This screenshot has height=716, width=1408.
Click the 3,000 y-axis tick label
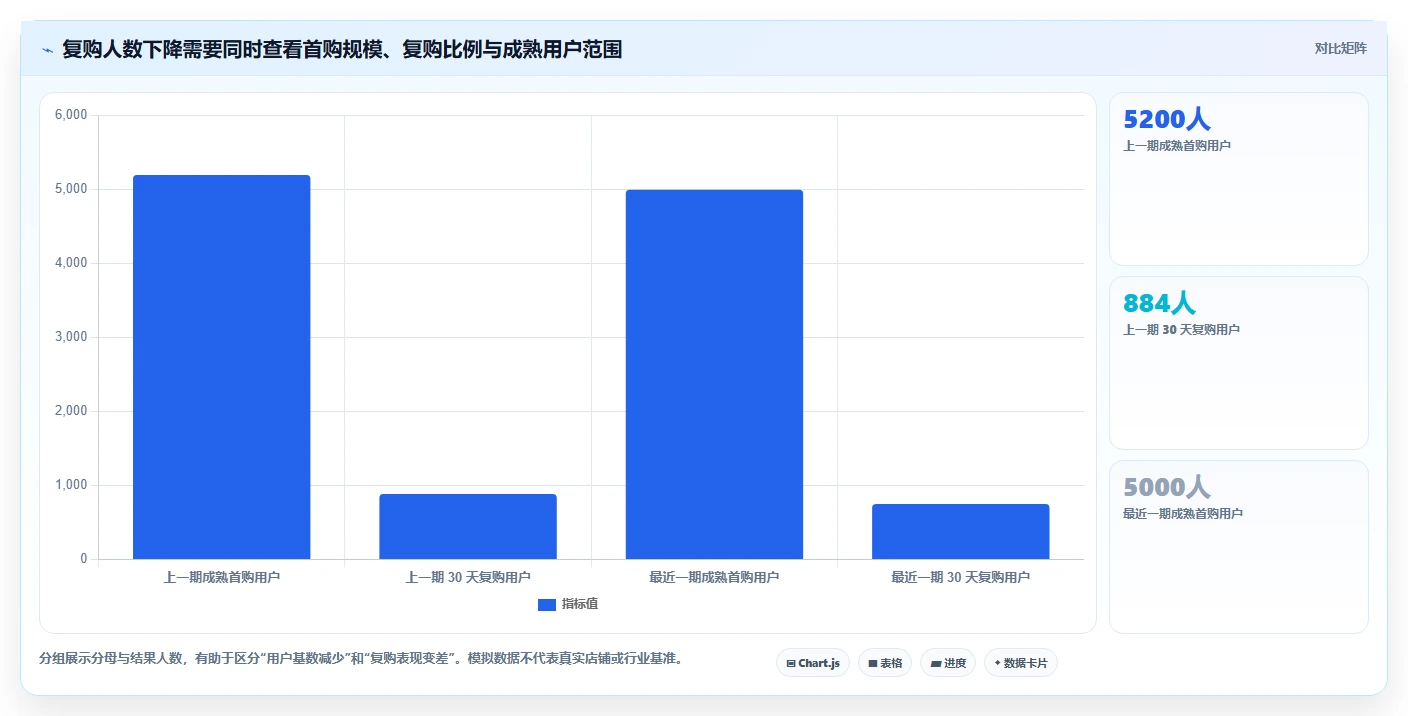(71, 337)
